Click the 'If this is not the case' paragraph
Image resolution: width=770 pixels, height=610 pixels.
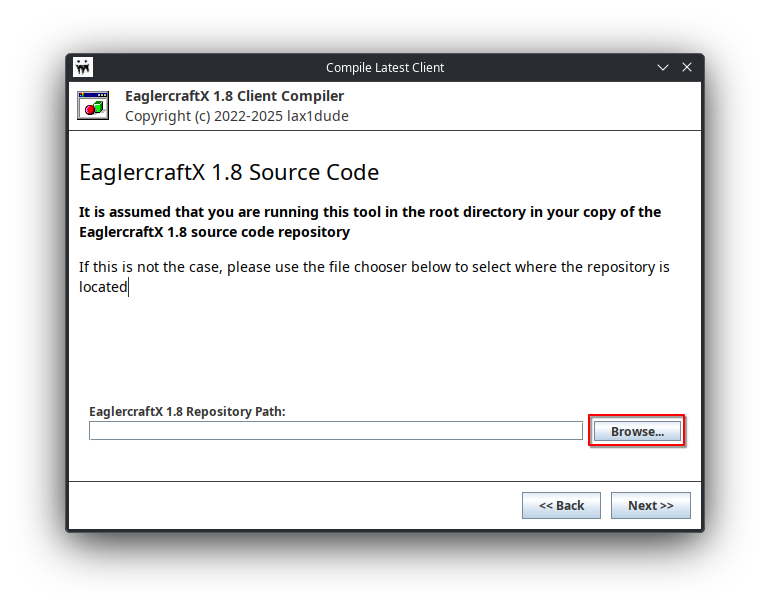374,277
